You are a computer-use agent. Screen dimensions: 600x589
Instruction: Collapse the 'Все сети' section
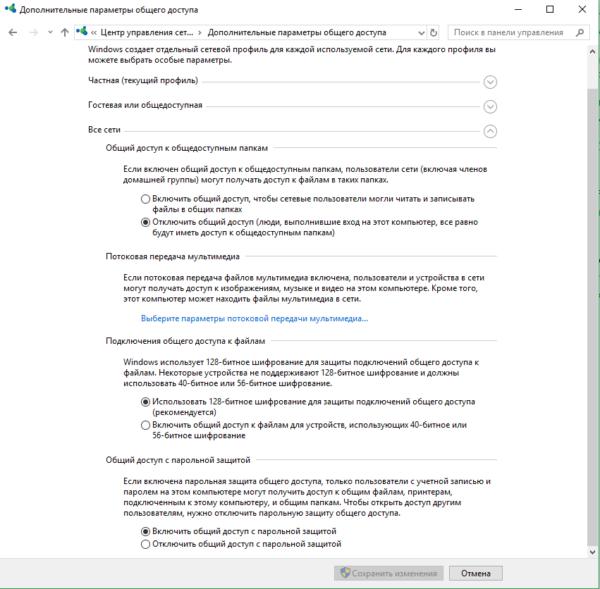click(x=490, y=131)
